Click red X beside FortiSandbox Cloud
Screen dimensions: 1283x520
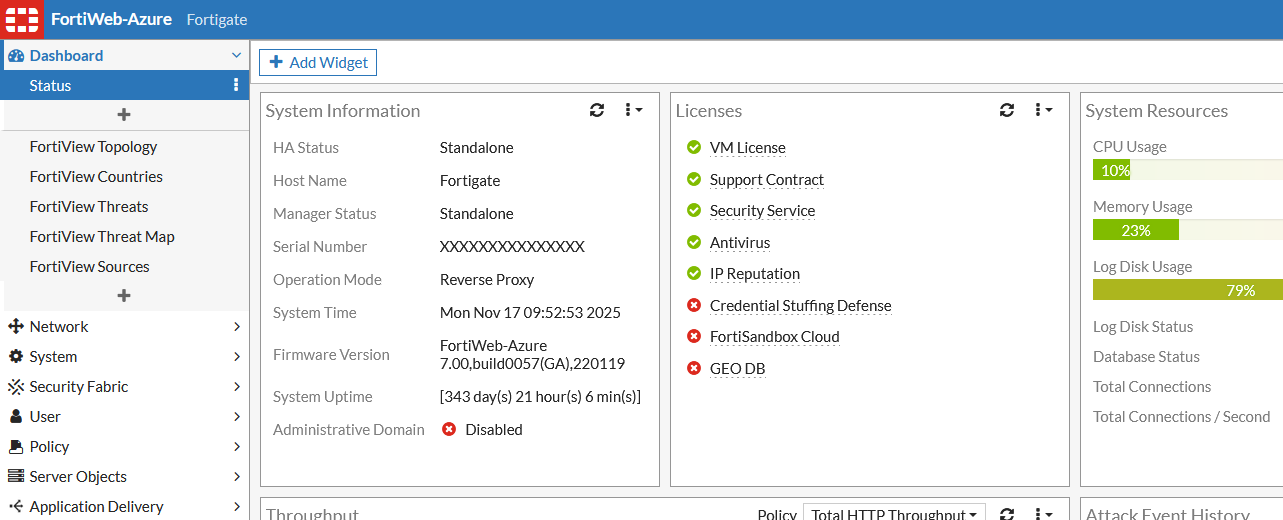click(x=694, y=337)
